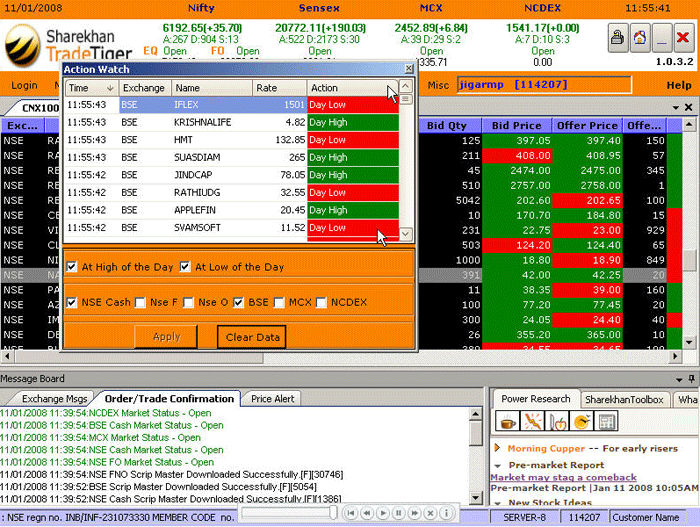Click the lightning spark research icon
This screenshot has width=700, height=527.
click(x=532, y=421)
